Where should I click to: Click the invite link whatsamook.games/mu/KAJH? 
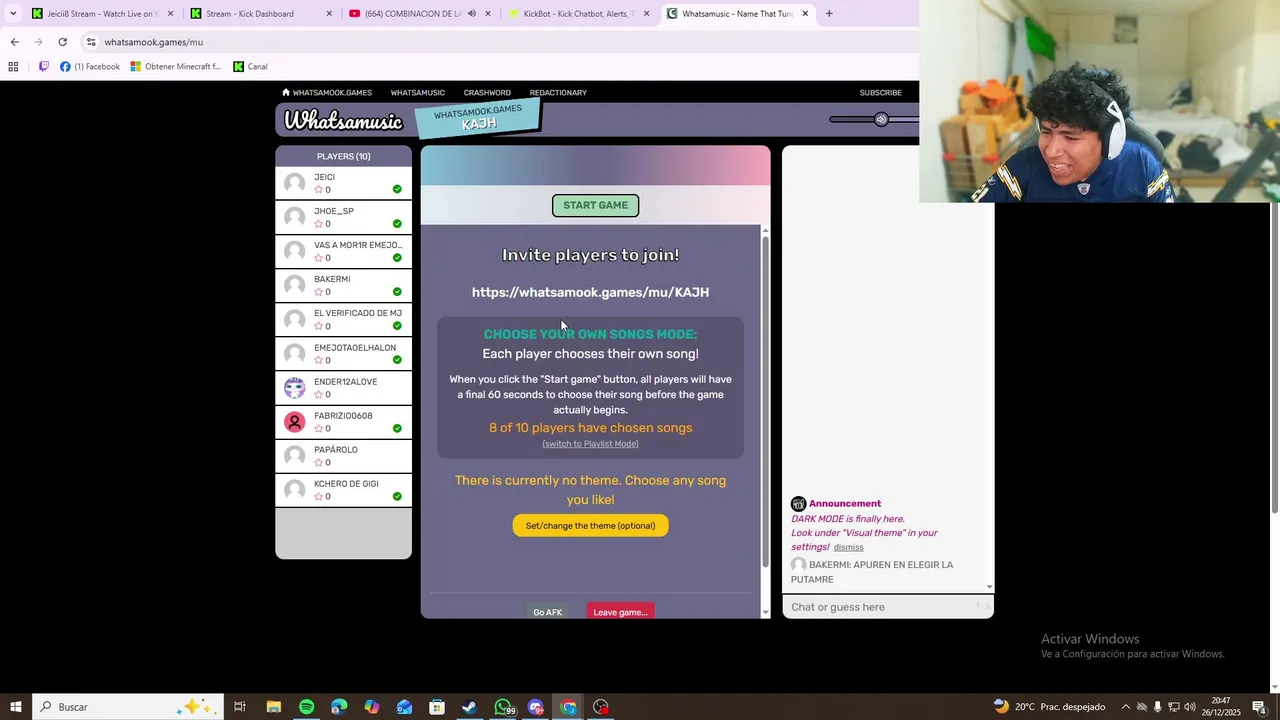[590, 292]
